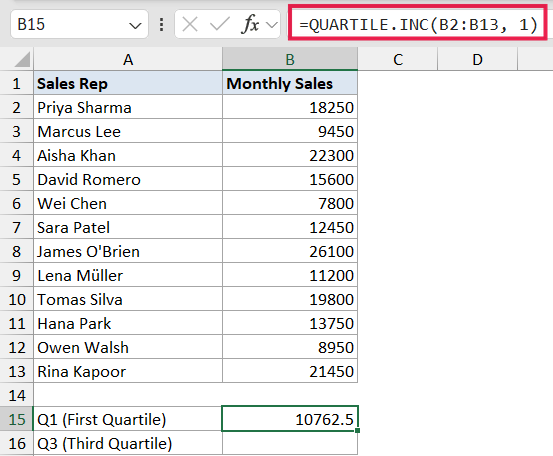
Task: Click the sales value 21450
Action: tap(290, 371)
